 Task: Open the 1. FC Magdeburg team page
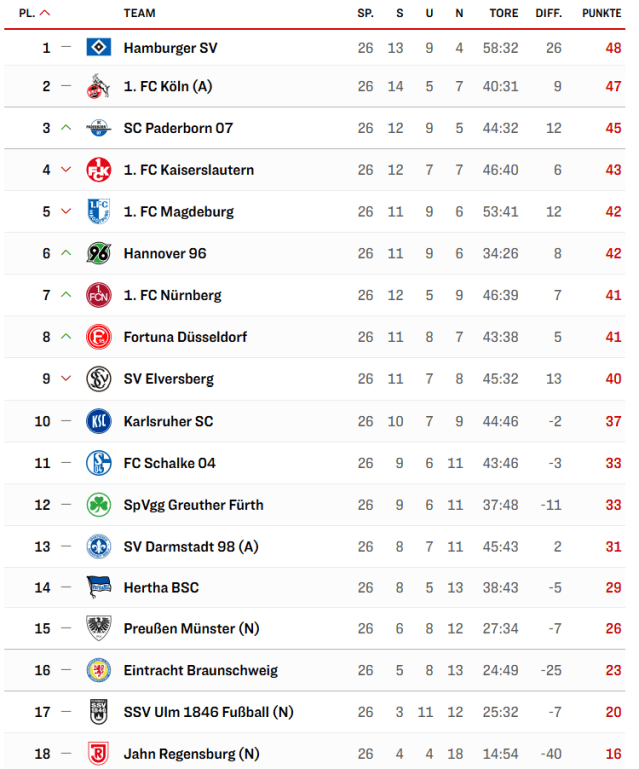(x=178, y=212)
